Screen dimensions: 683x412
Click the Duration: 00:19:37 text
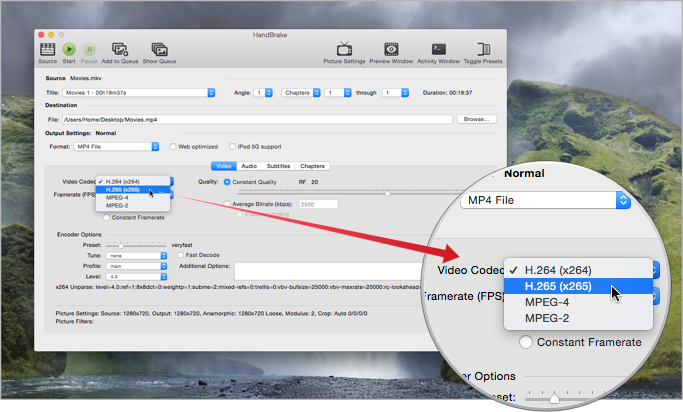click(447, 93)
